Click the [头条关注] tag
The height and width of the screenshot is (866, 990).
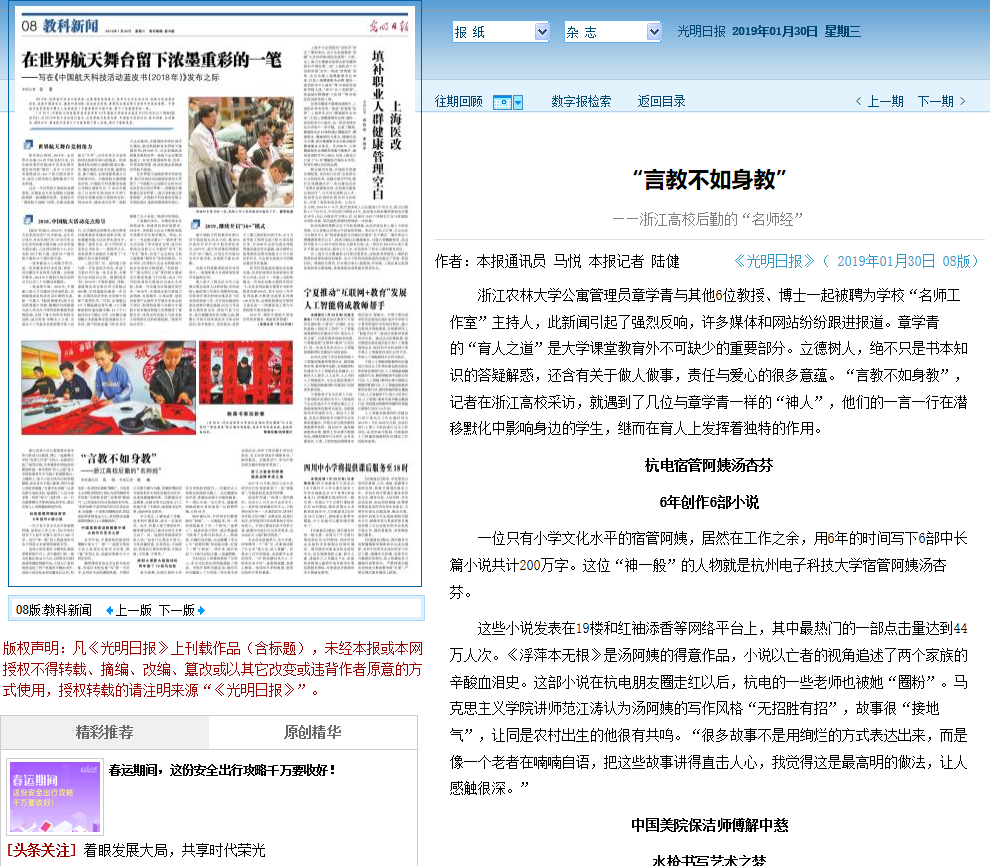click(41, 850)
